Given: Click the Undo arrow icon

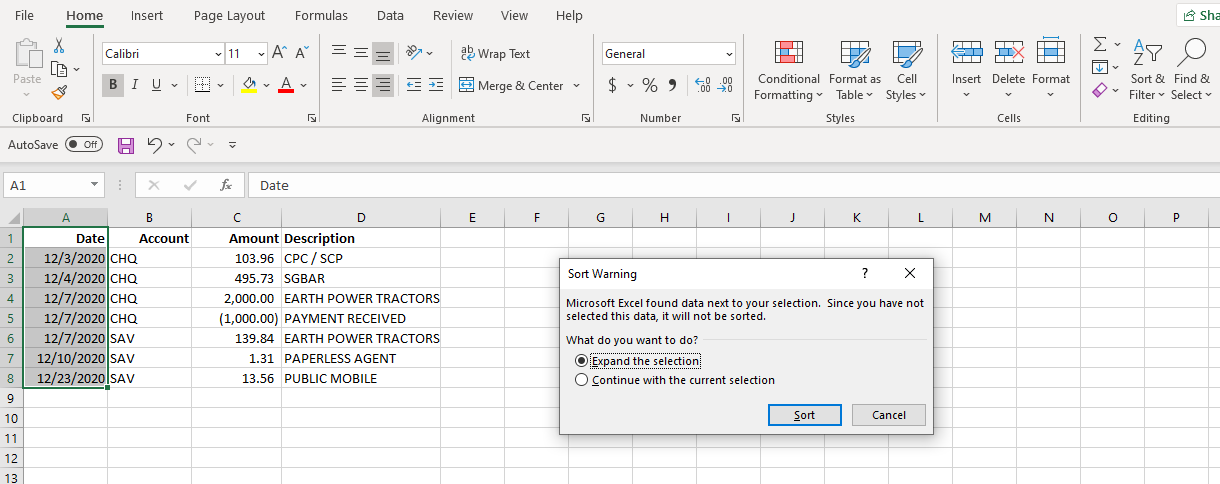Looking at the screenshot, I should pos(155,145).
